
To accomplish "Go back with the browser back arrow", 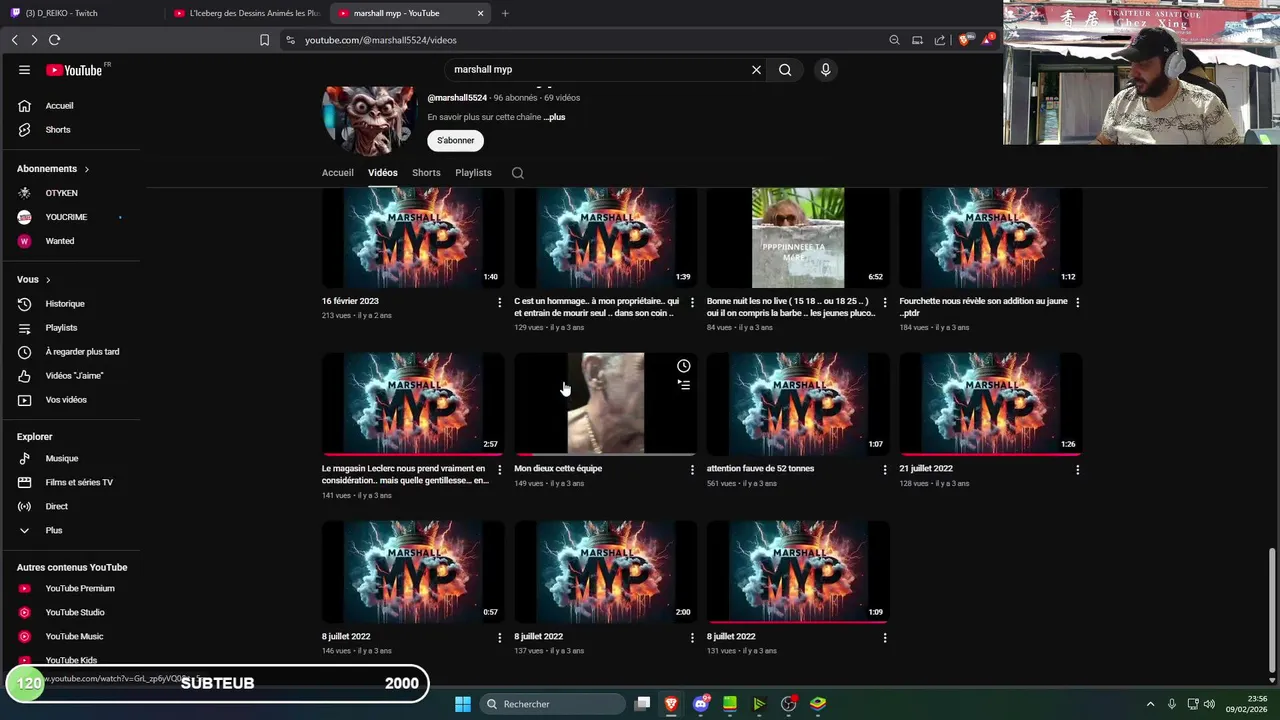I will click(14, 40).
